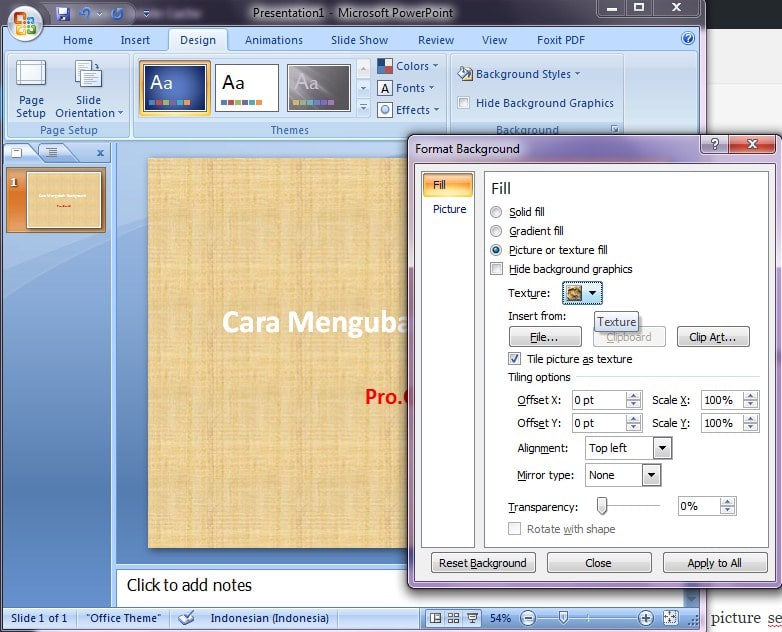Image resolution: width=782 pixels, height=632 pixels.
Task: Click Reset Background button
Action: pos(483,563)
